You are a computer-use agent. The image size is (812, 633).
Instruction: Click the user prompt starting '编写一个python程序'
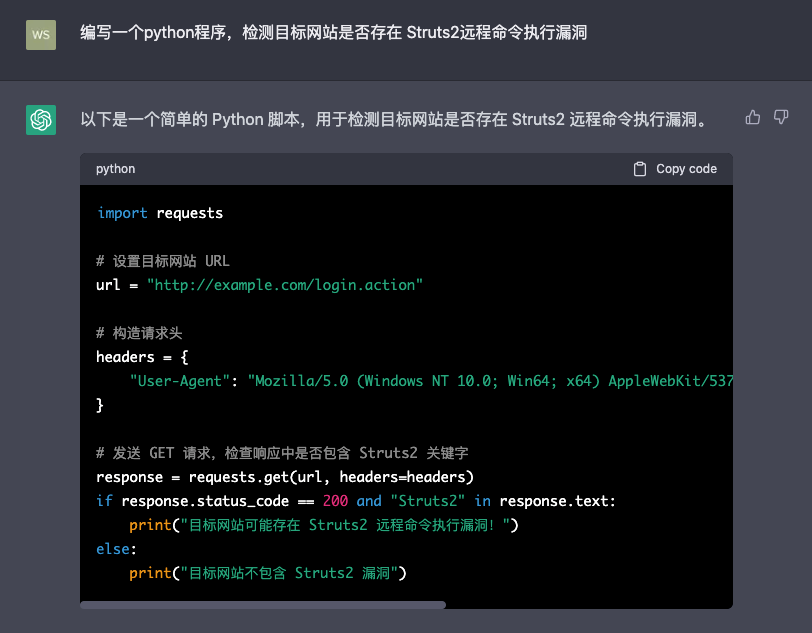point(334,33)
